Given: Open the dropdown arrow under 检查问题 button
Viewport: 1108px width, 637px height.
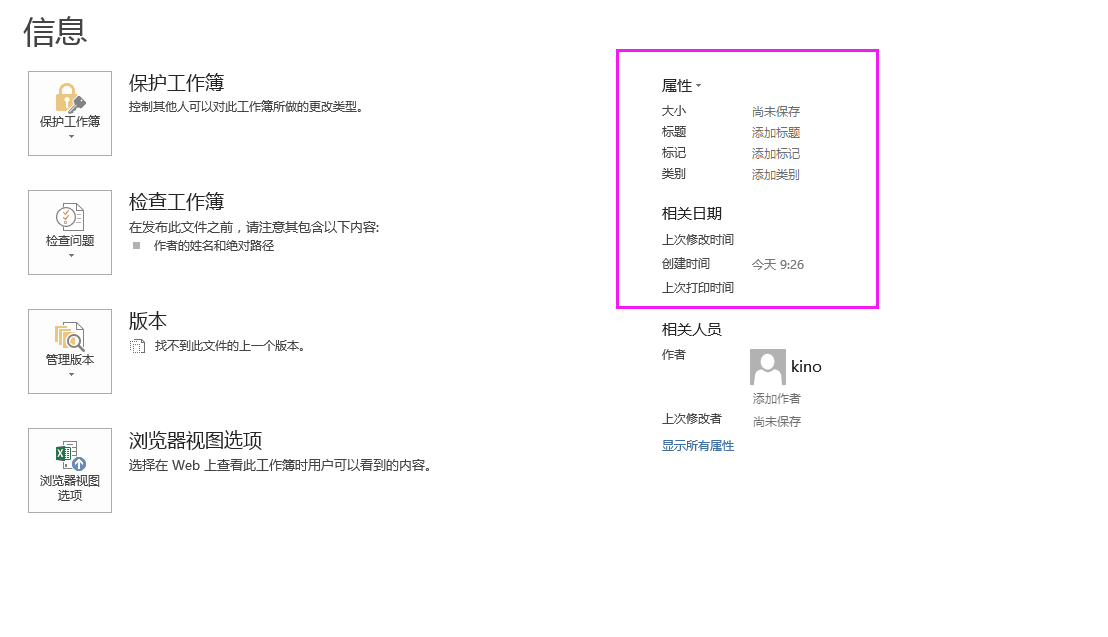Looking at the screenshot, I should pos(70,256).
